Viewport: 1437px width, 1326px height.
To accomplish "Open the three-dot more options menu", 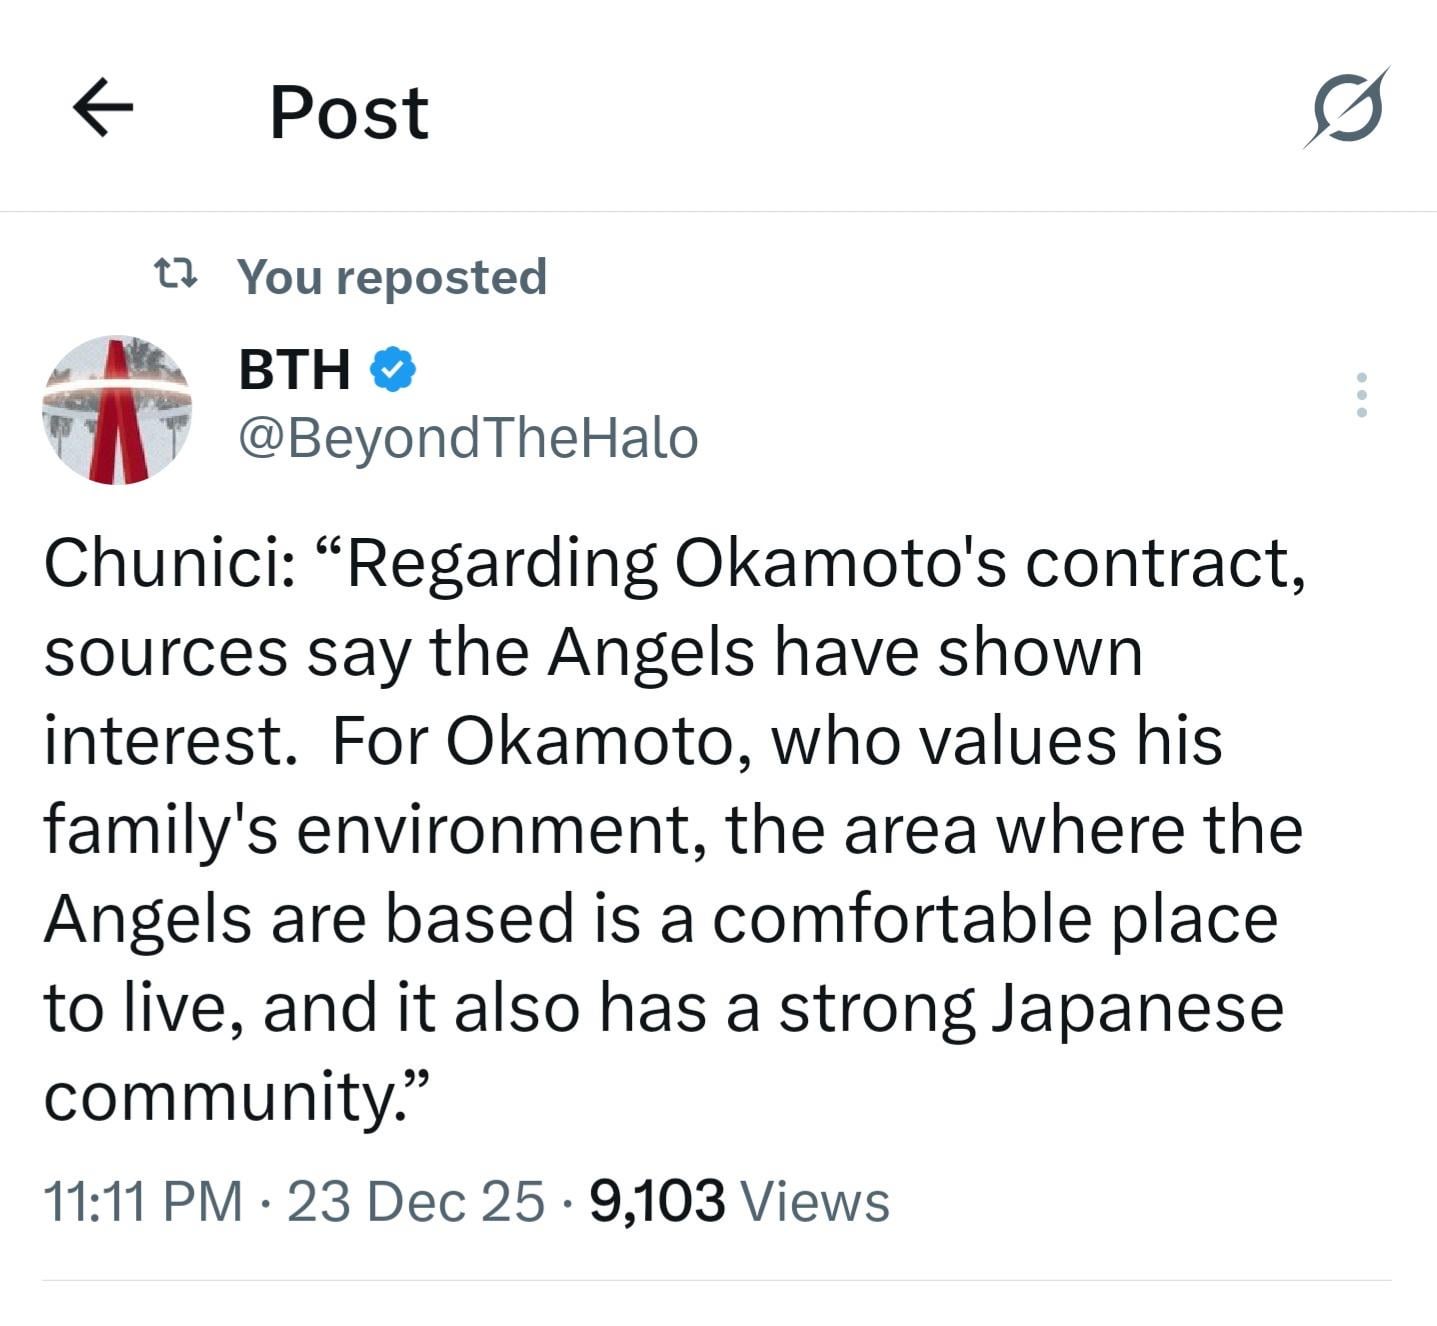I will click(x=1360, y=395).
